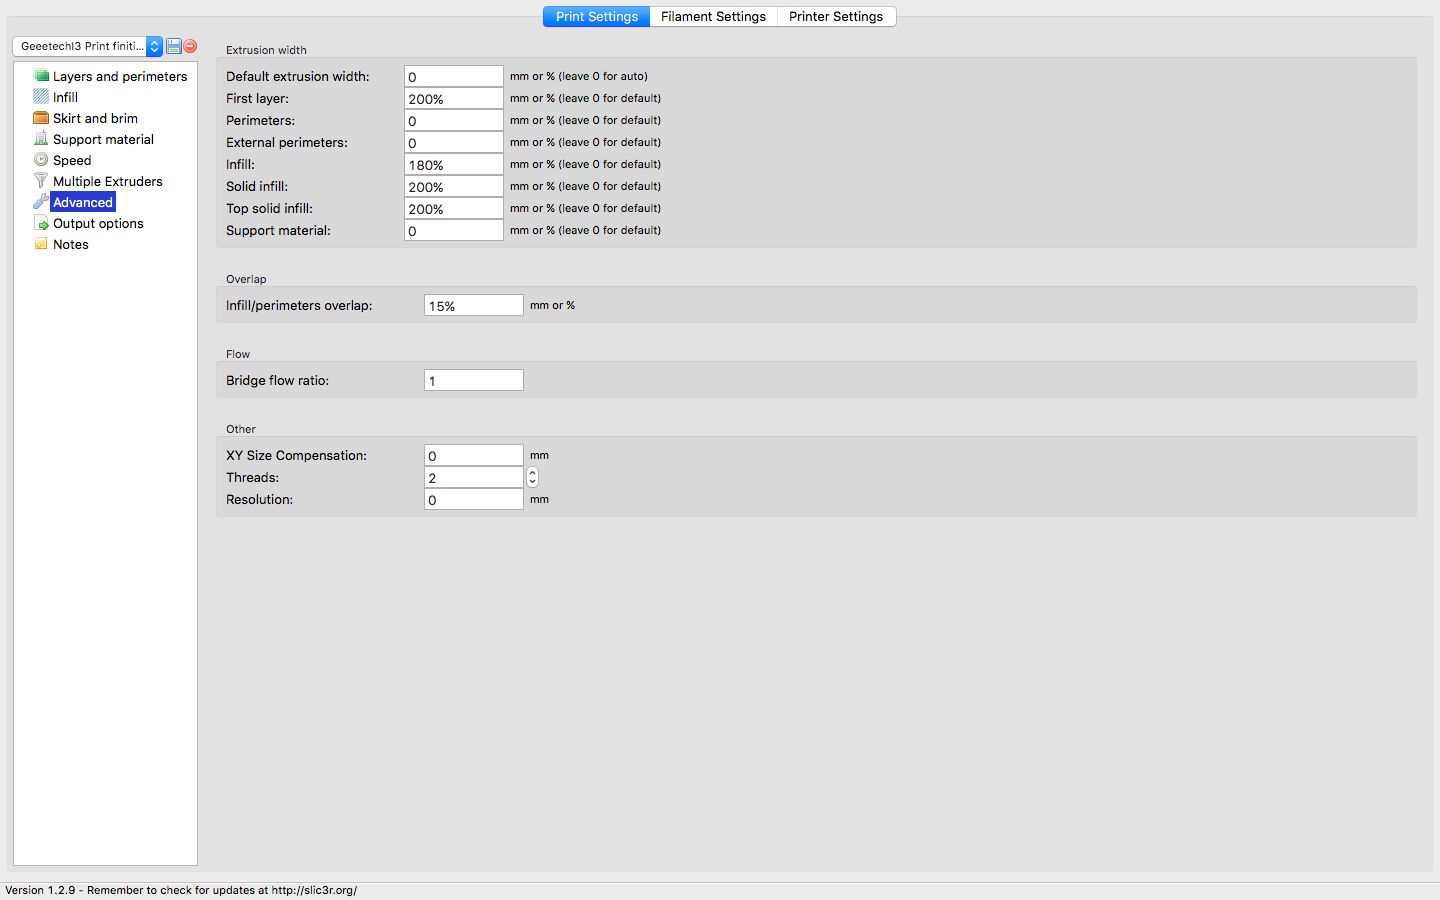Image resolution: width=1440 pixels, height=900 pixels.
Task: Click the Notes yellow icon
Action: pos(41,244)
